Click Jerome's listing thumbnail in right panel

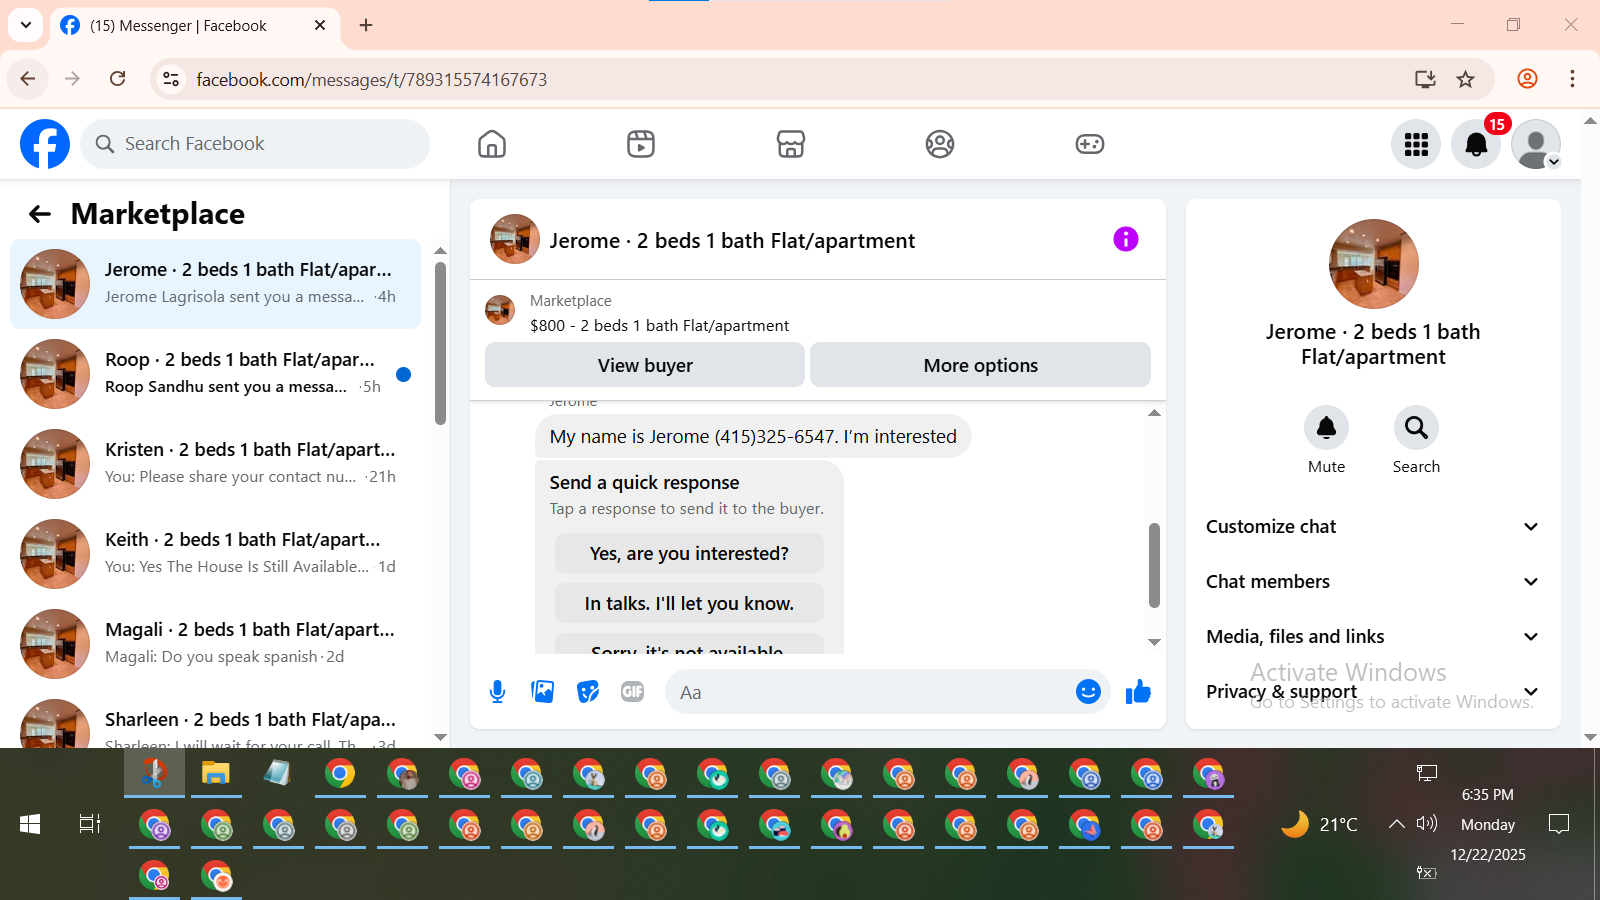coord(1373,264)
